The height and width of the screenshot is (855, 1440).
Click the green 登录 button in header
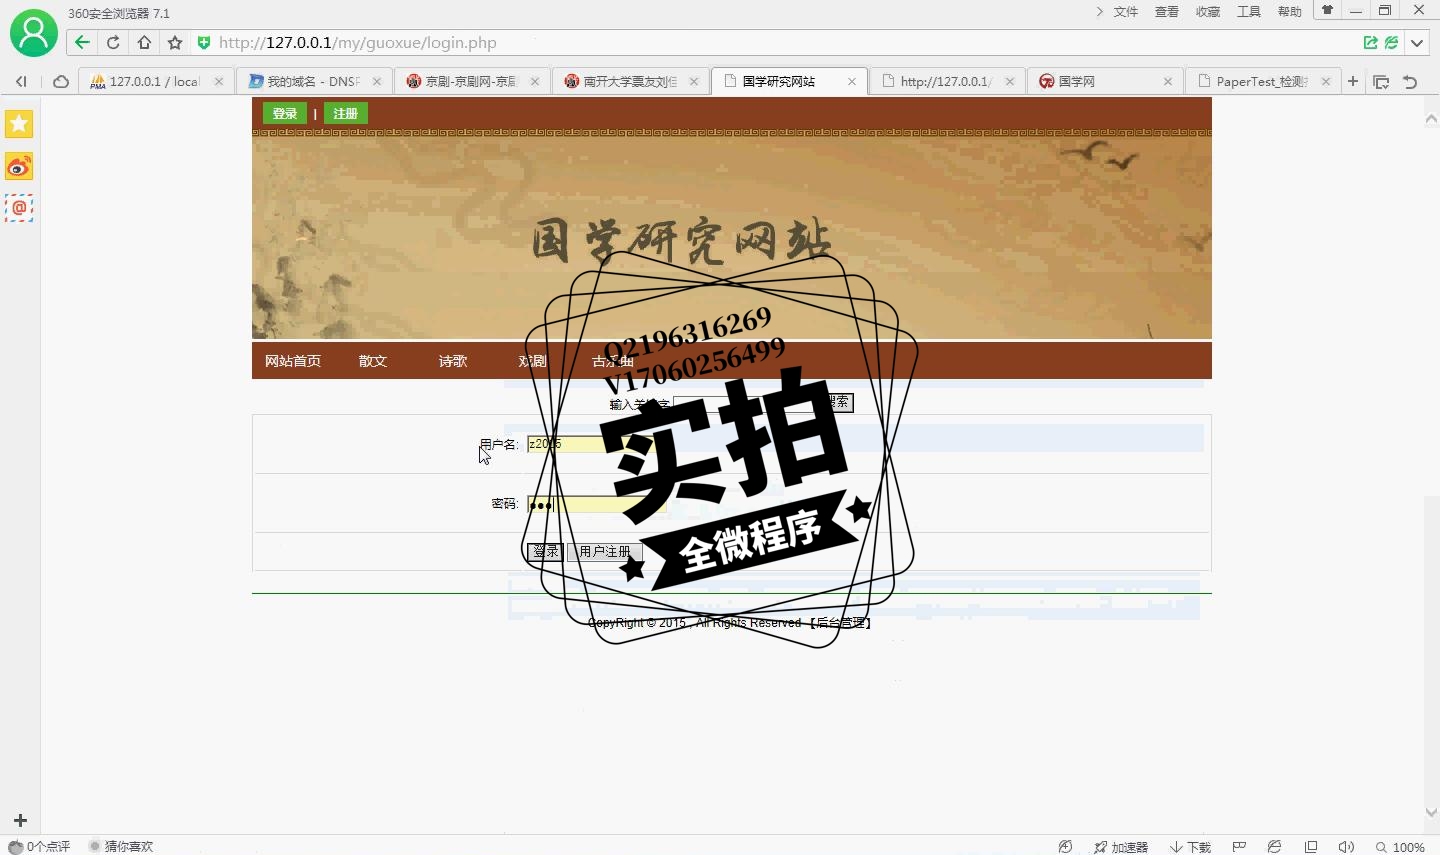(285, 114)
